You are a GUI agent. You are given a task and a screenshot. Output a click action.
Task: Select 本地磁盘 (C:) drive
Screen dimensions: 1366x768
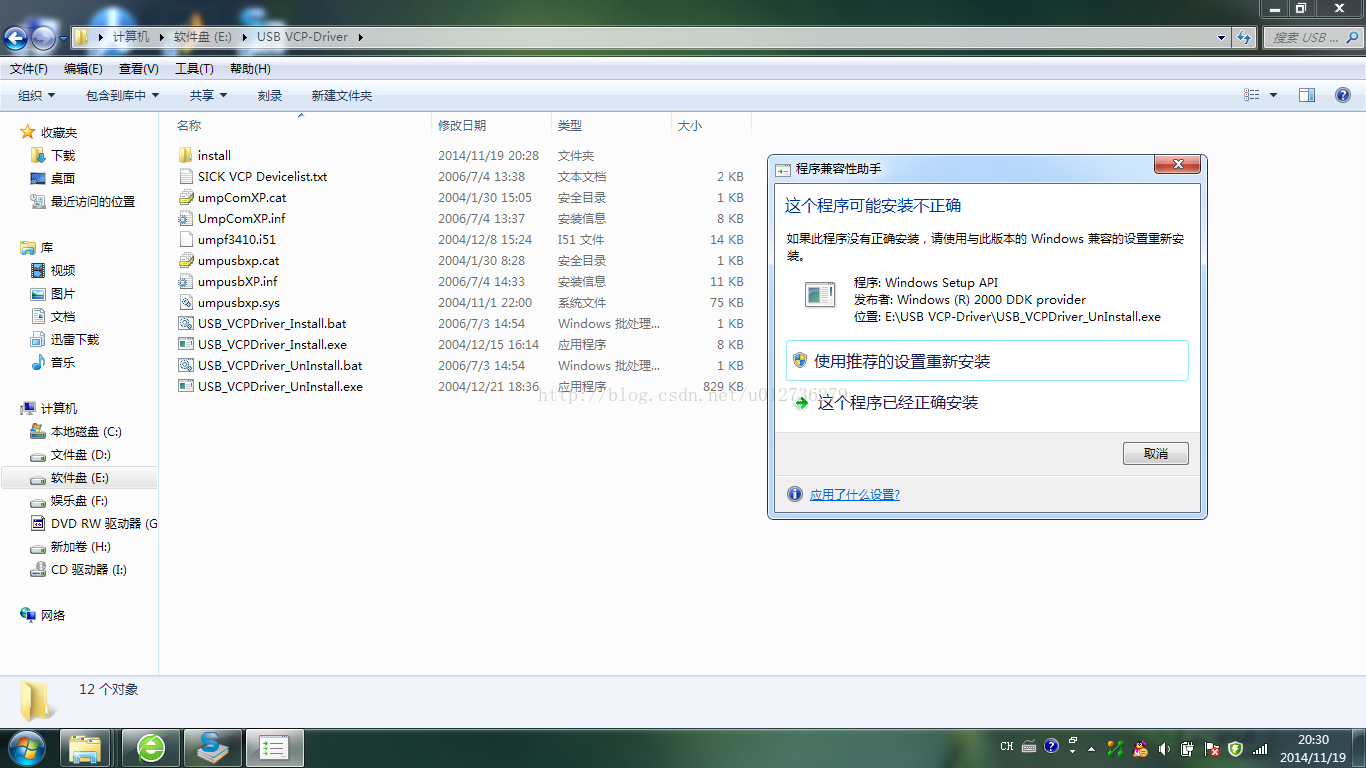(x=86, y=431)
